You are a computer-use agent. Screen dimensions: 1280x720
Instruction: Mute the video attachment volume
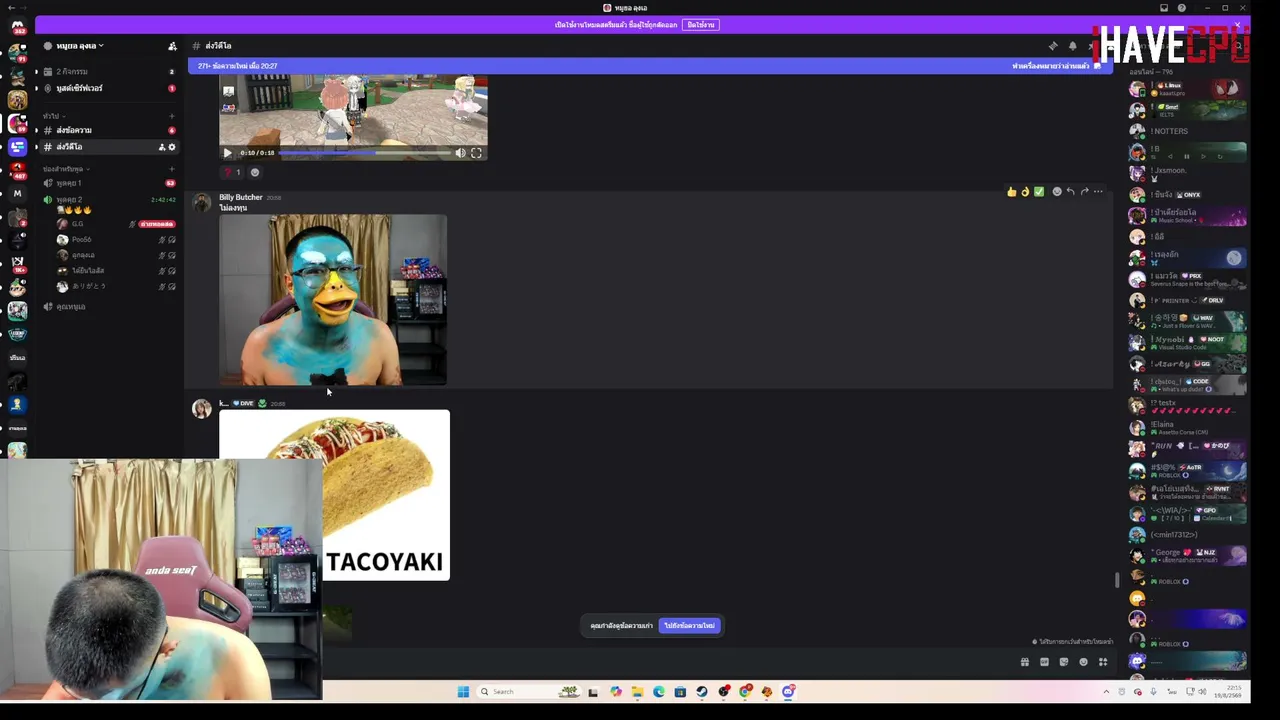[460, 153]
